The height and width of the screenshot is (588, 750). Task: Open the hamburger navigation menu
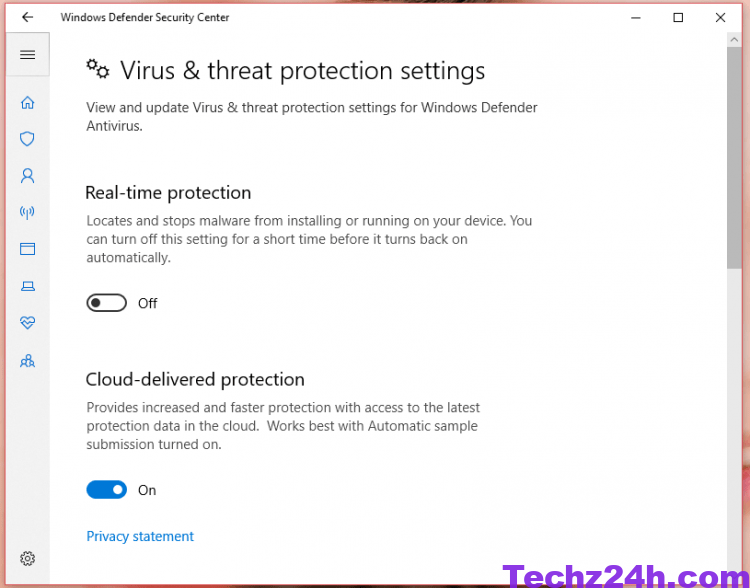pyautogui.click(x=27, y=55)
